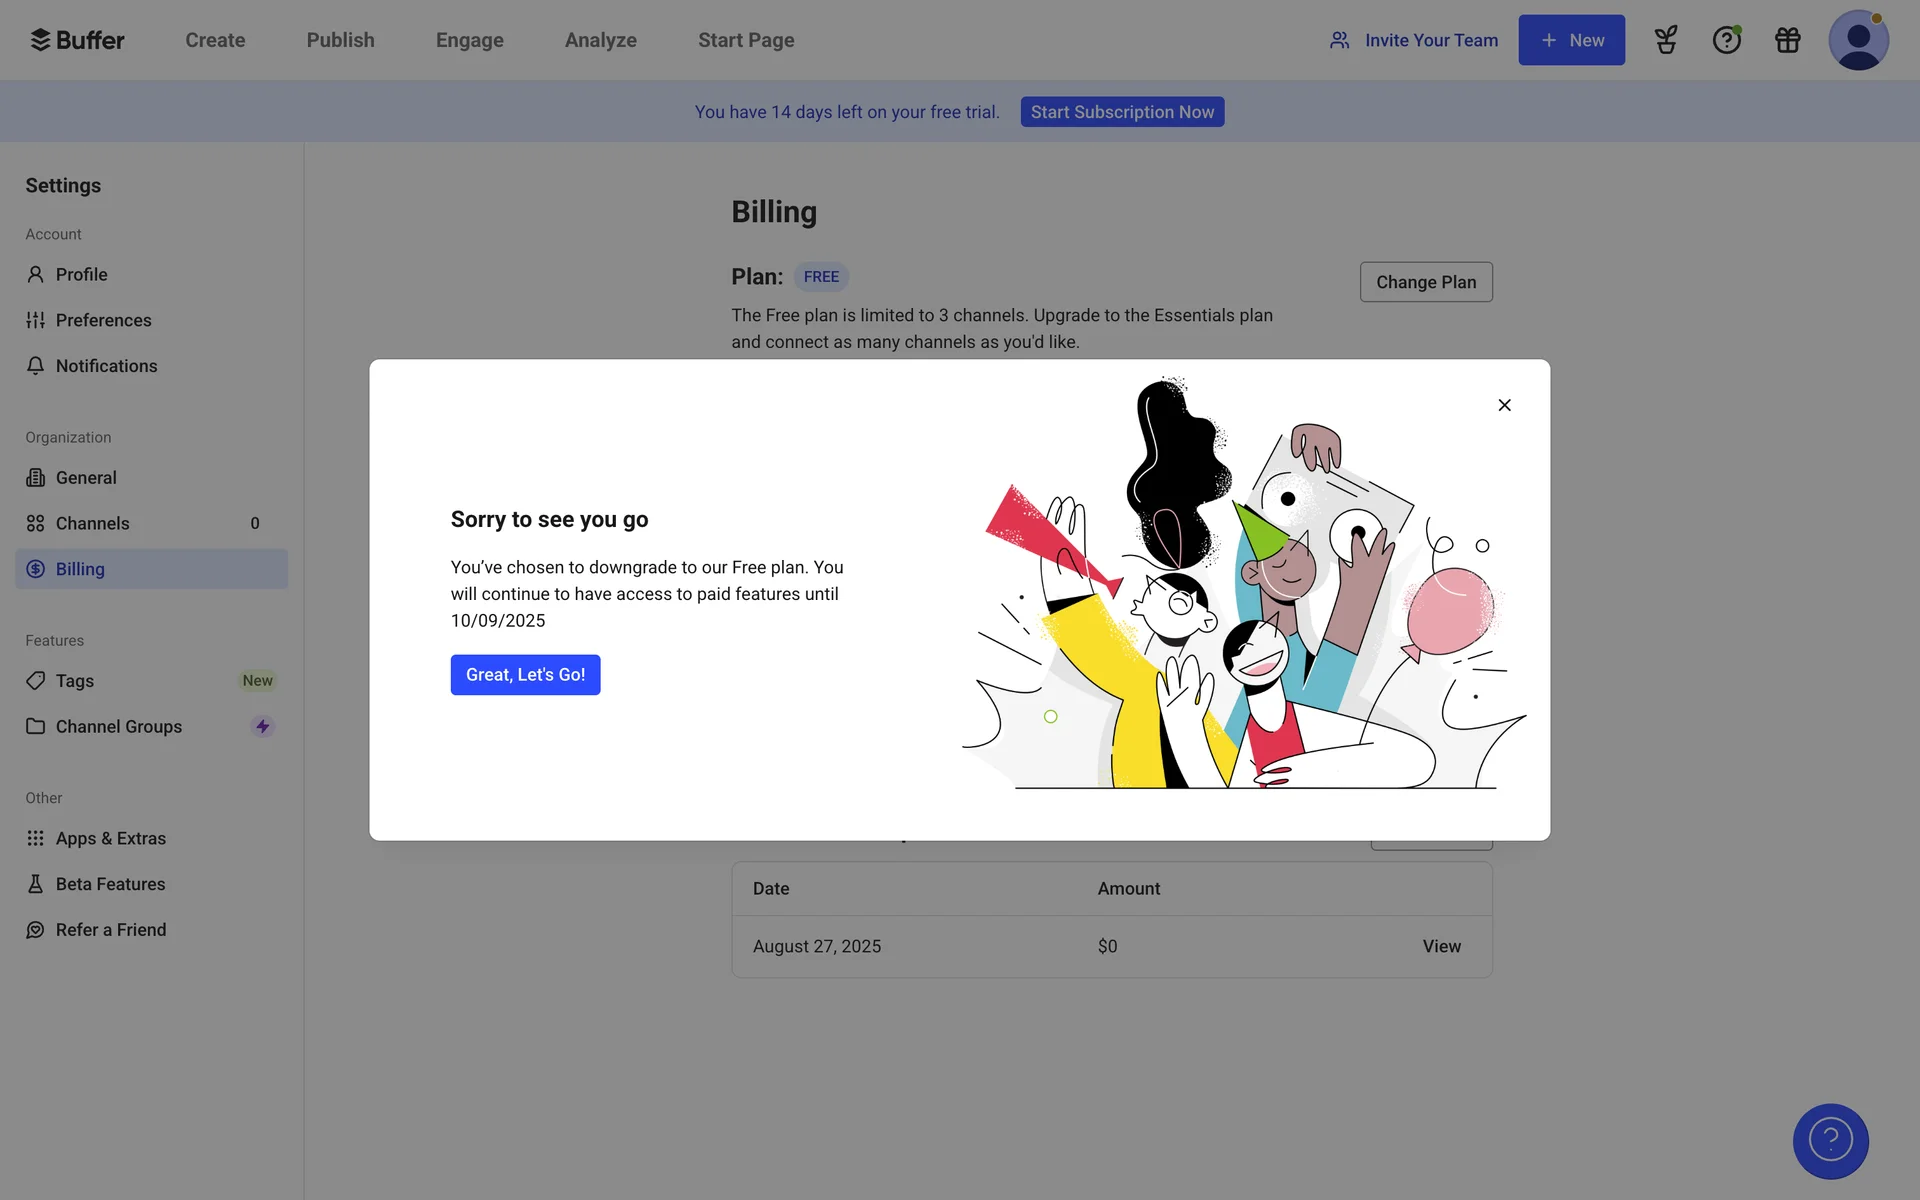Click lightning bolt badge on Channel Groups

tap(263, 727)
